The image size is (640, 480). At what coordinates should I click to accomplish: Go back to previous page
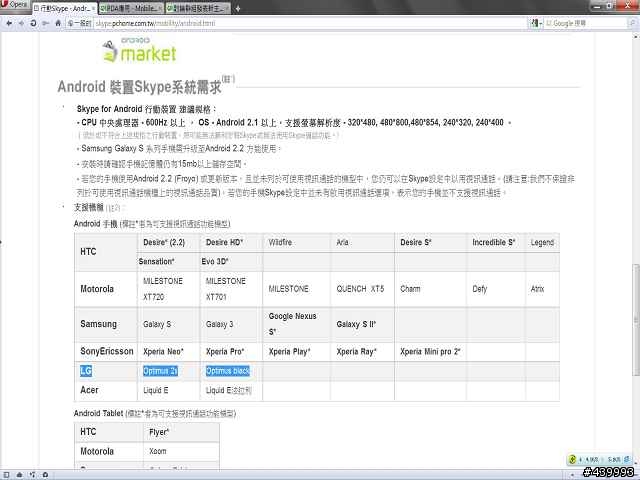9,23
